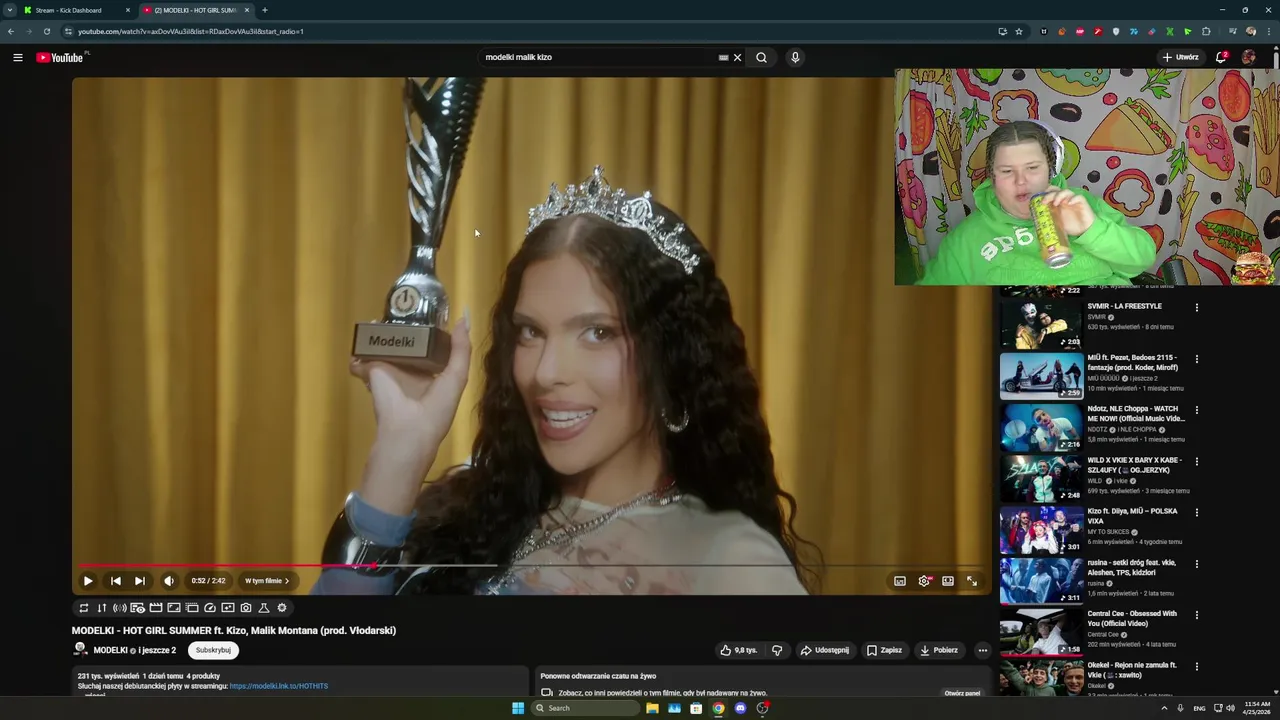Viewport: 1280px width, 720px height.
Task: Select the MODELKI - HOT GIRL SUMMER tab
Action: 195,10
